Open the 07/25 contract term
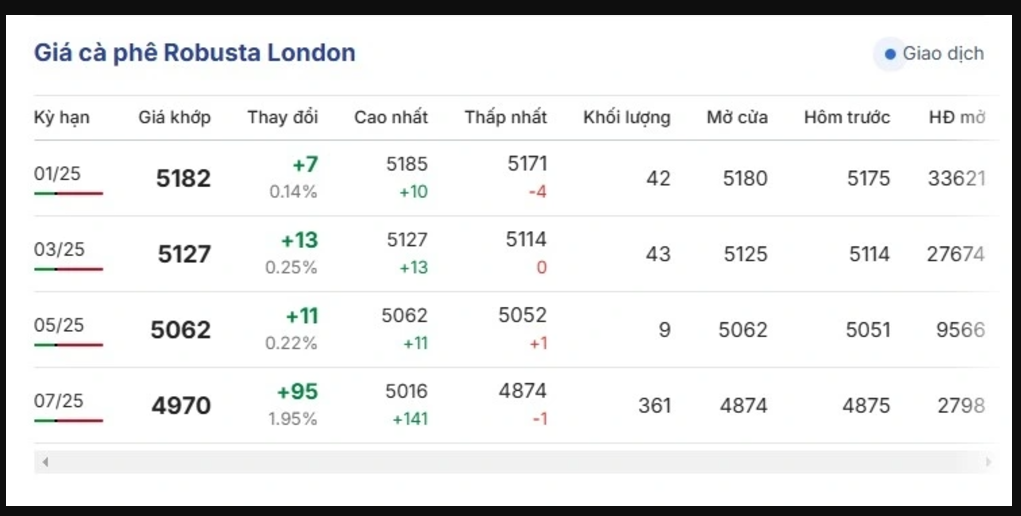Viewport: 1021px width, 516px height. (59, 400)
